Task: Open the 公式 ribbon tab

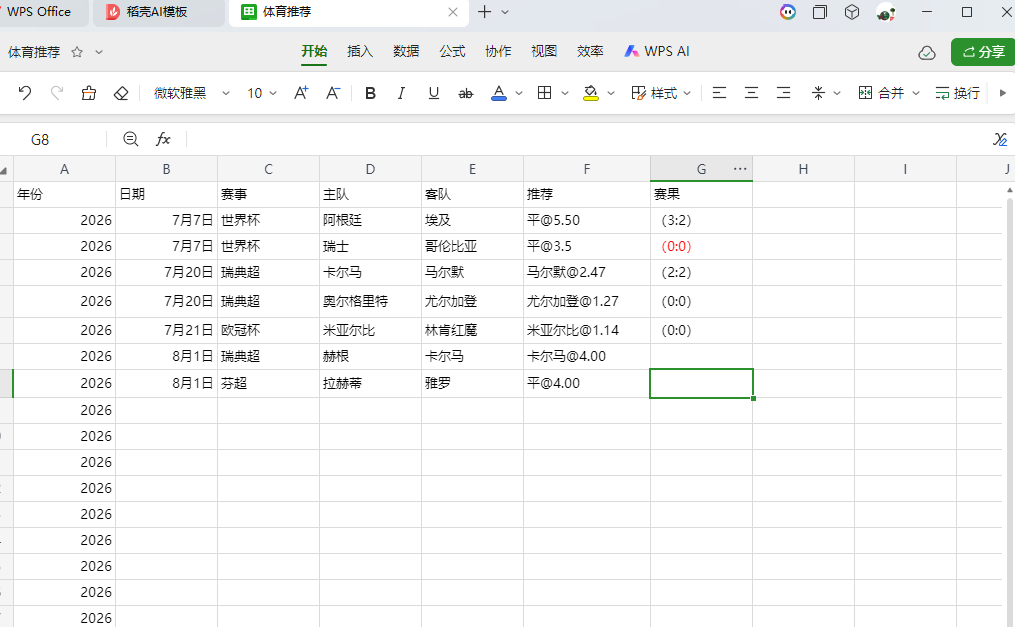Action: tap(452, 52)
